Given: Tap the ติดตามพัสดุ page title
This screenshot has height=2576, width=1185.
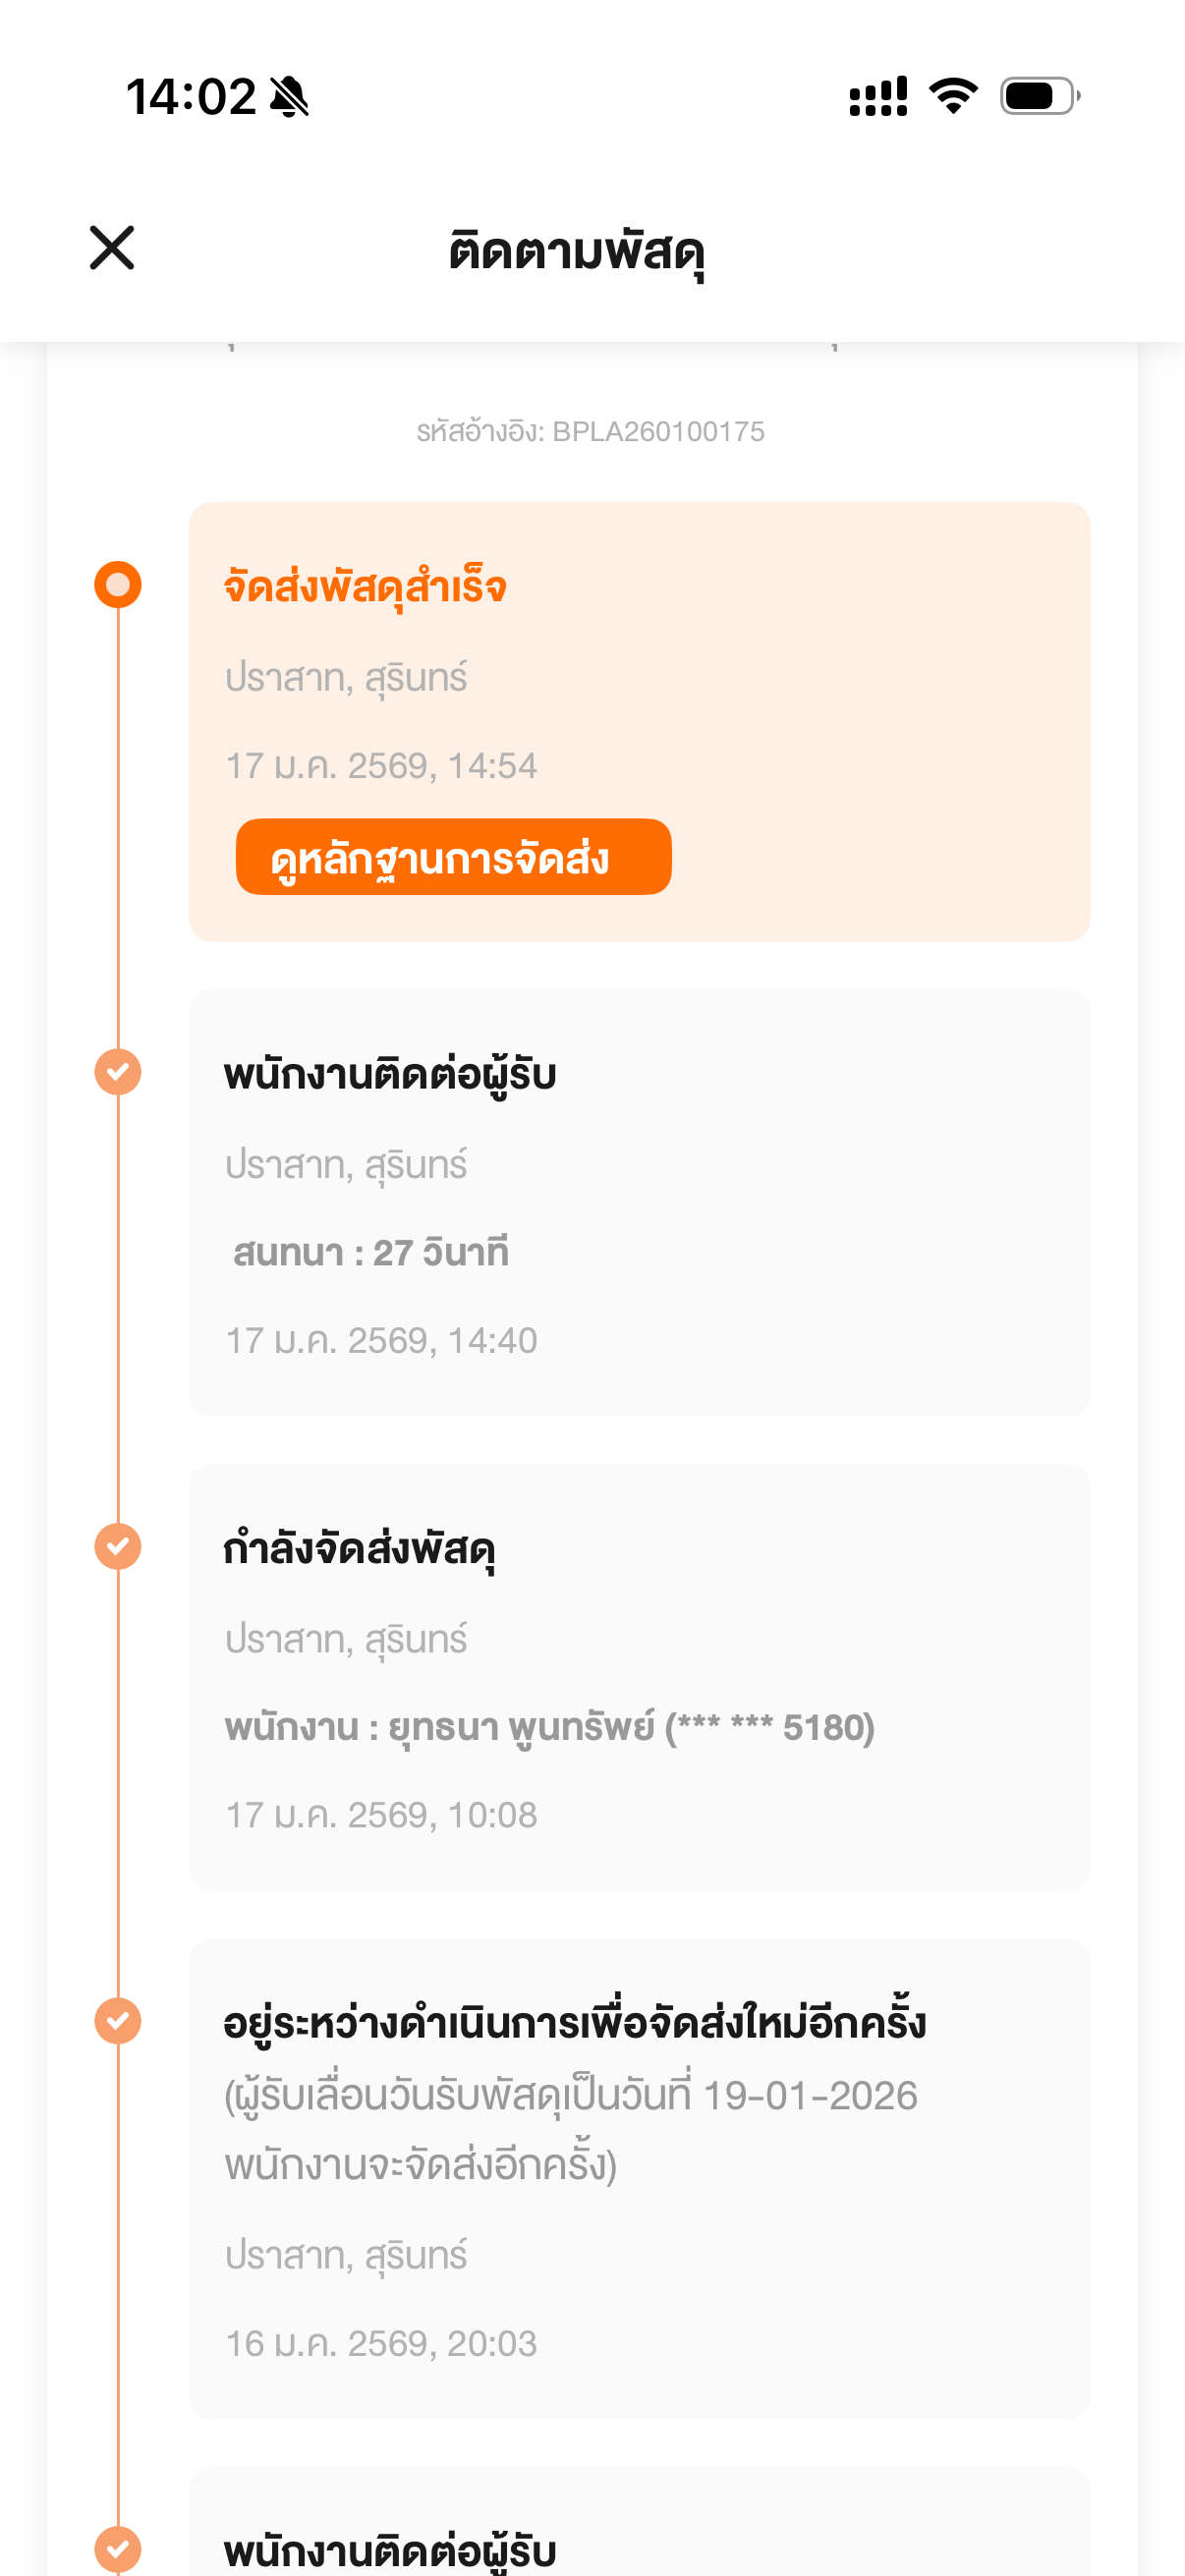Looking at the screenshot, I should (577, 250).
